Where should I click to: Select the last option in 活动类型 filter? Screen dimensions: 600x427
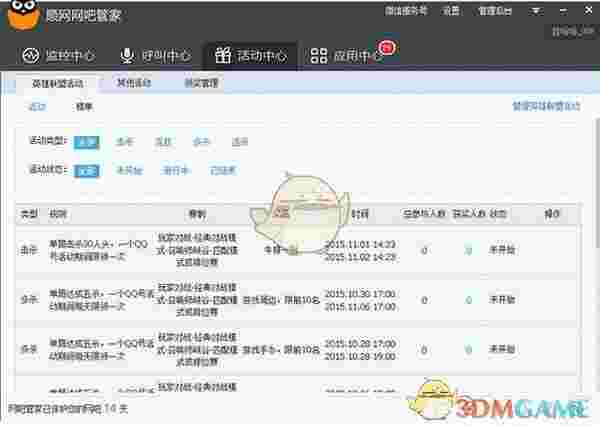click(240, 142)
